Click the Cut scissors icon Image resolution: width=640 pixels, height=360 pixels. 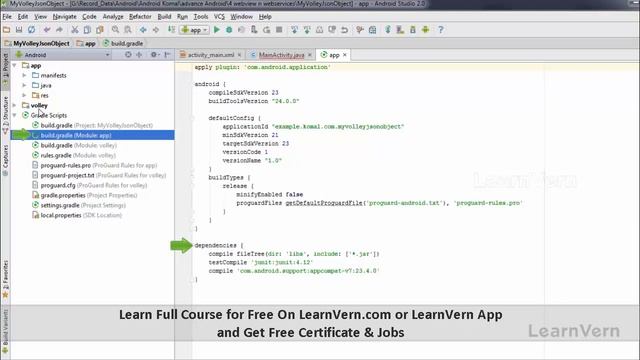click(75, 30)
